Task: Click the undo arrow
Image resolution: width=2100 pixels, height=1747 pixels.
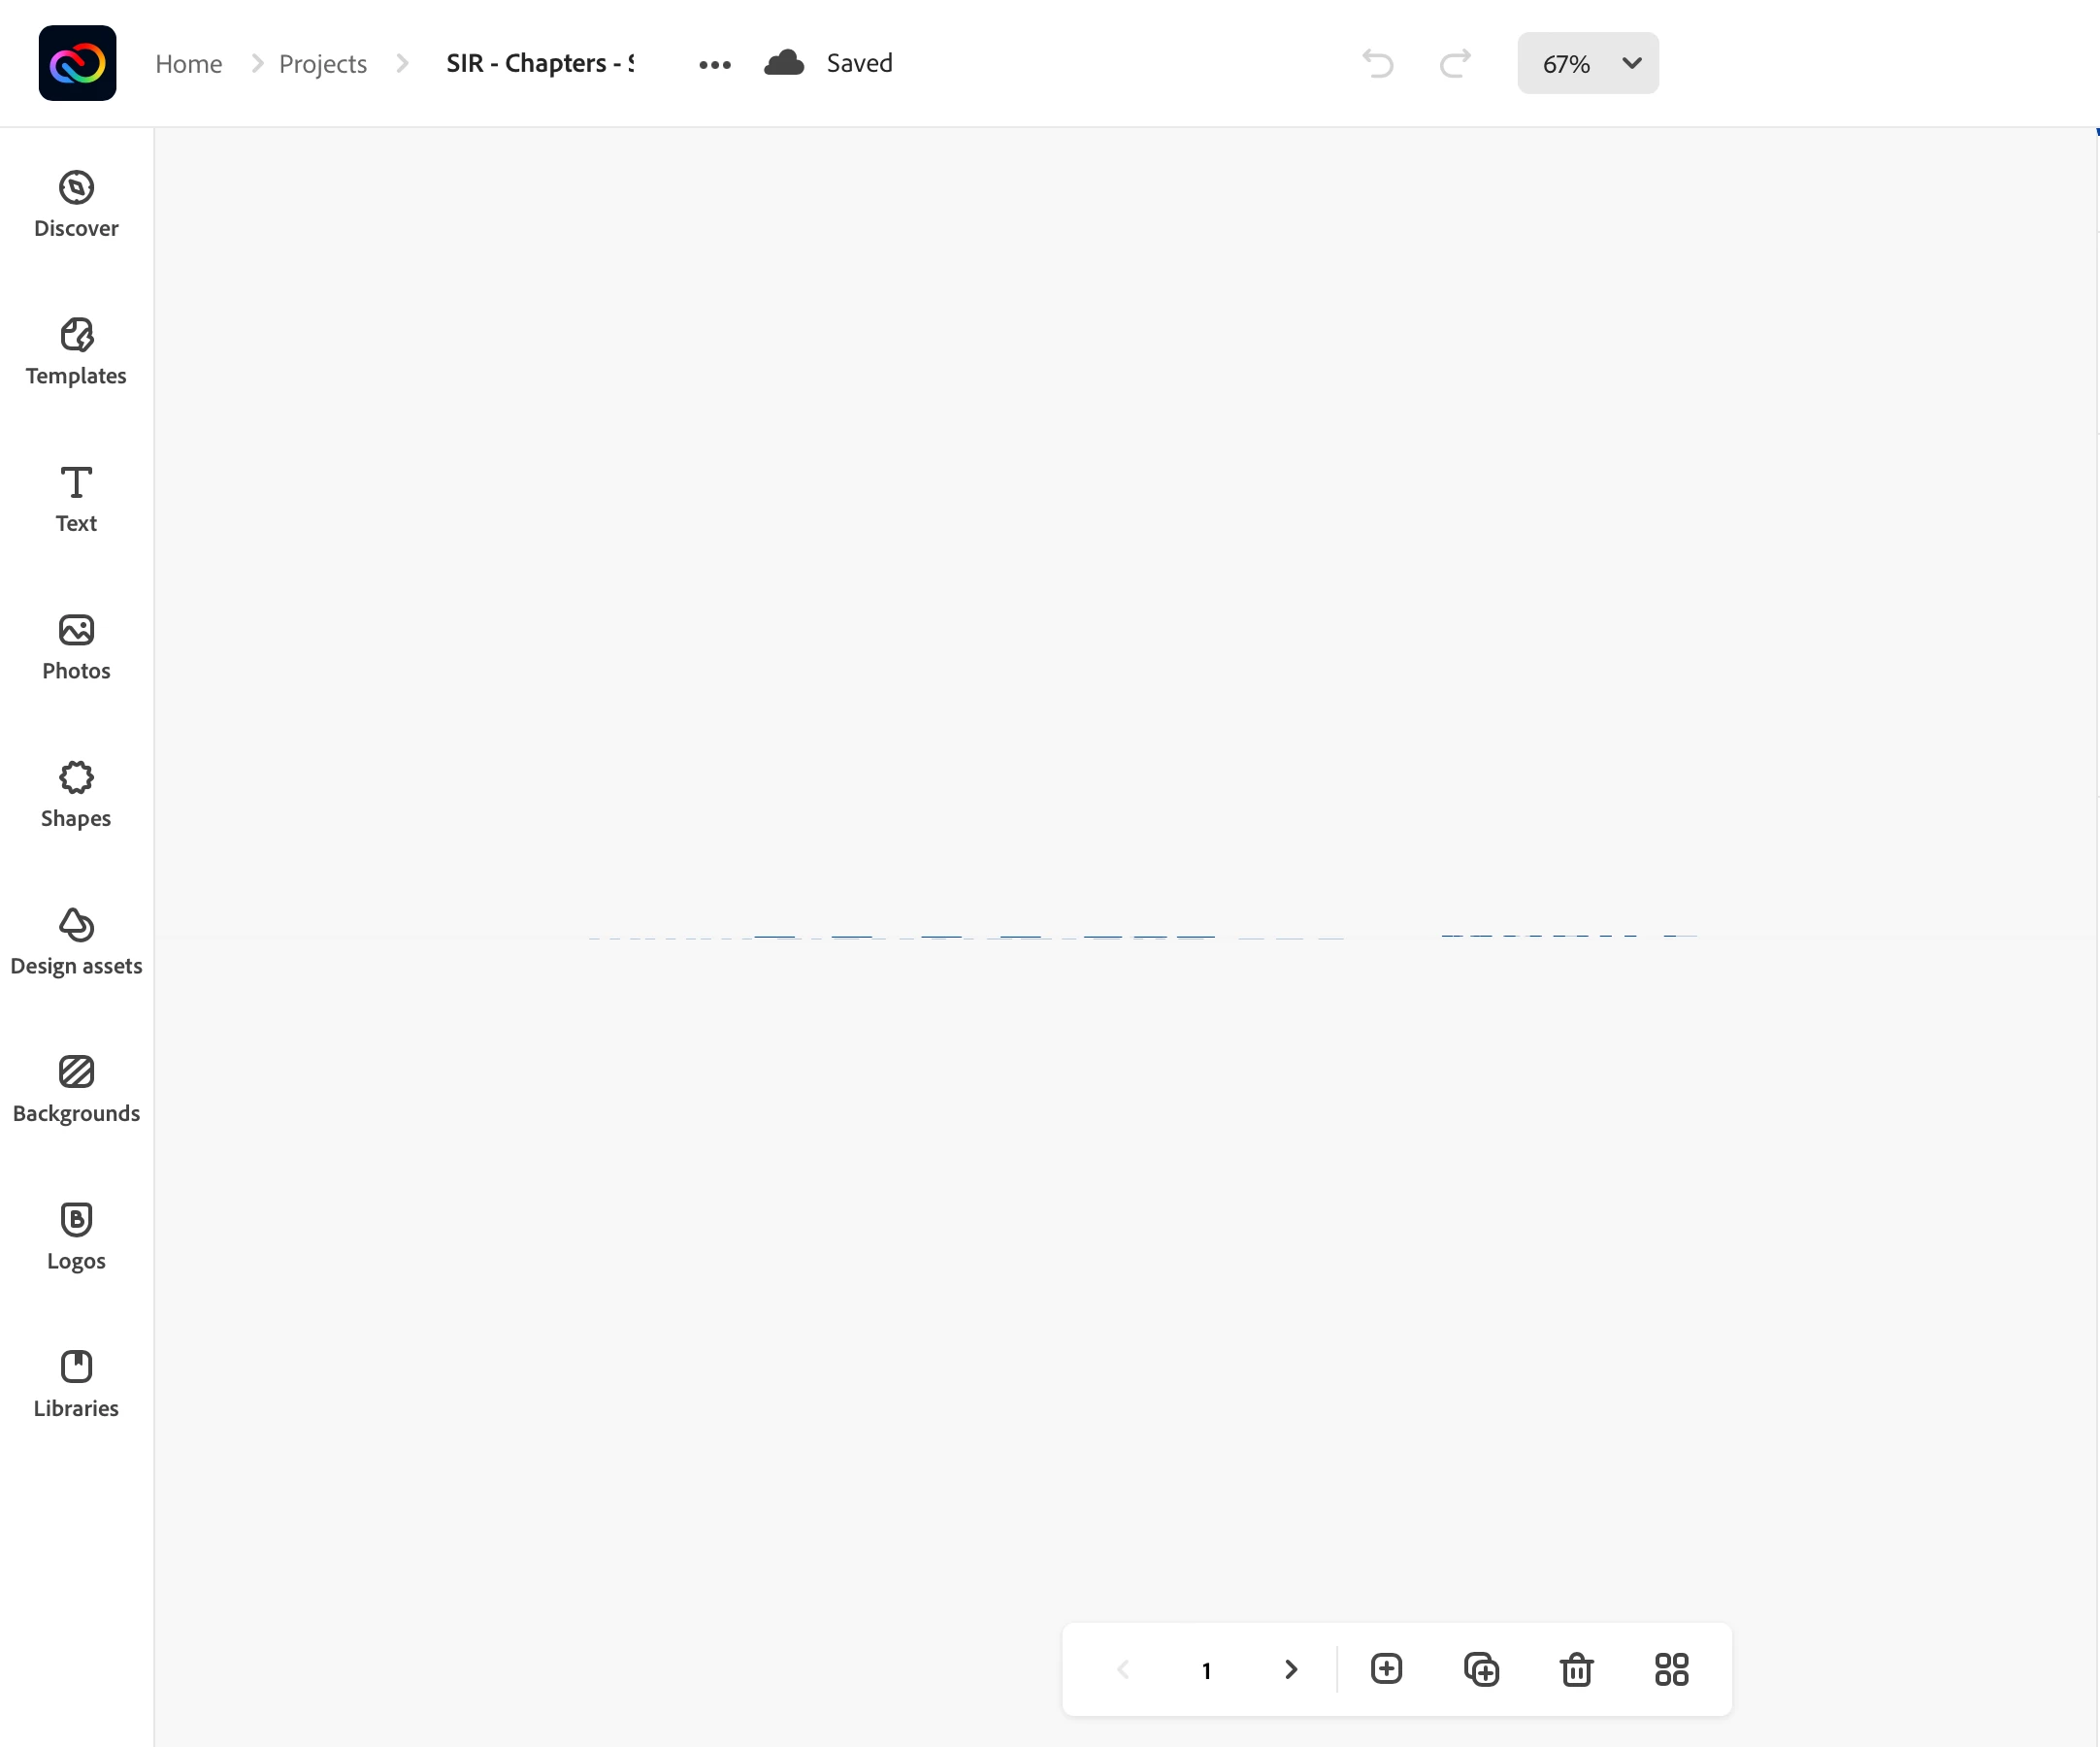Action: click(x=1377, y=63)
